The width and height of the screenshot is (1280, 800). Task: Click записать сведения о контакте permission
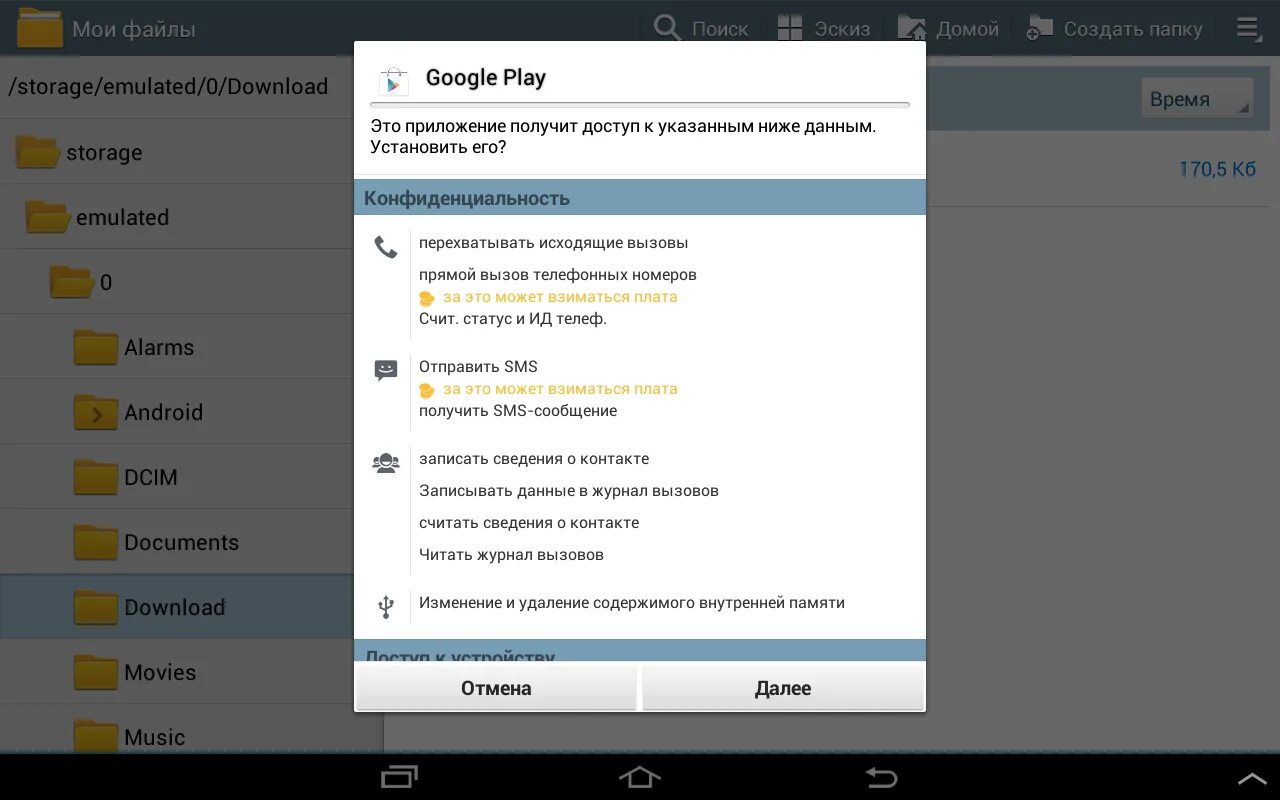534,459
